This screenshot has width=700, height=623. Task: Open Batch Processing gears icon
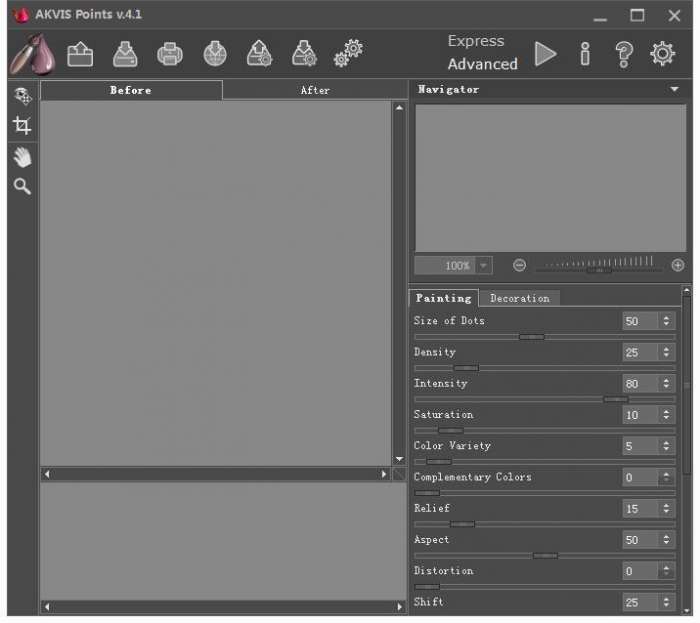[x=349, y=54]
